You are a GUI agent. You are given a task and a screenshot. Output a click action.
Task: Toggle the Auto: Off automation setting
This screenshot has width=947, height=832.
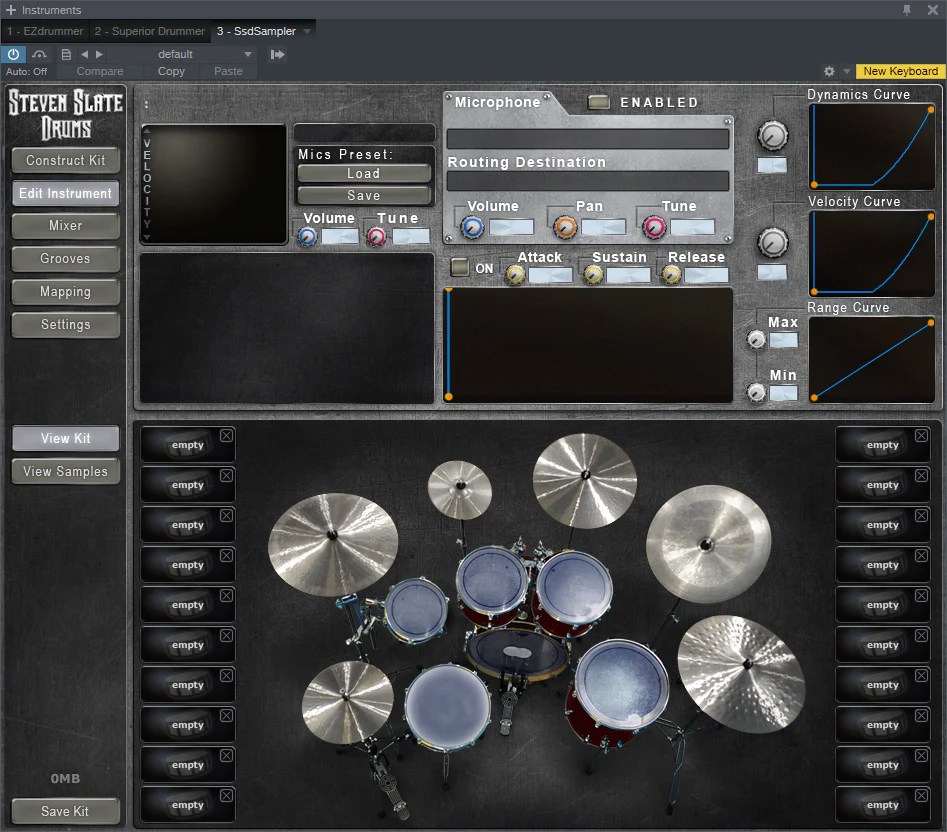(27, 71)
